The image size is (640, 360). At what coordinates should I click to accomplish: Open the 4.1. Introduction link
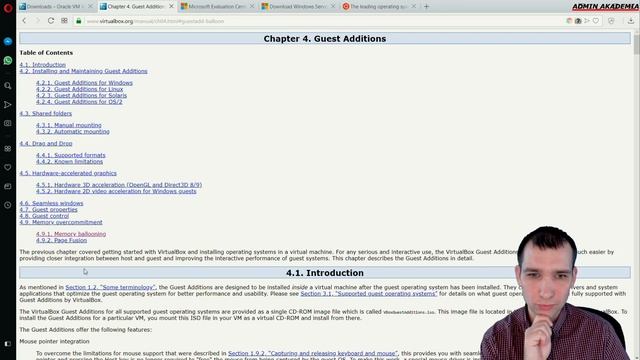point(42,64)
